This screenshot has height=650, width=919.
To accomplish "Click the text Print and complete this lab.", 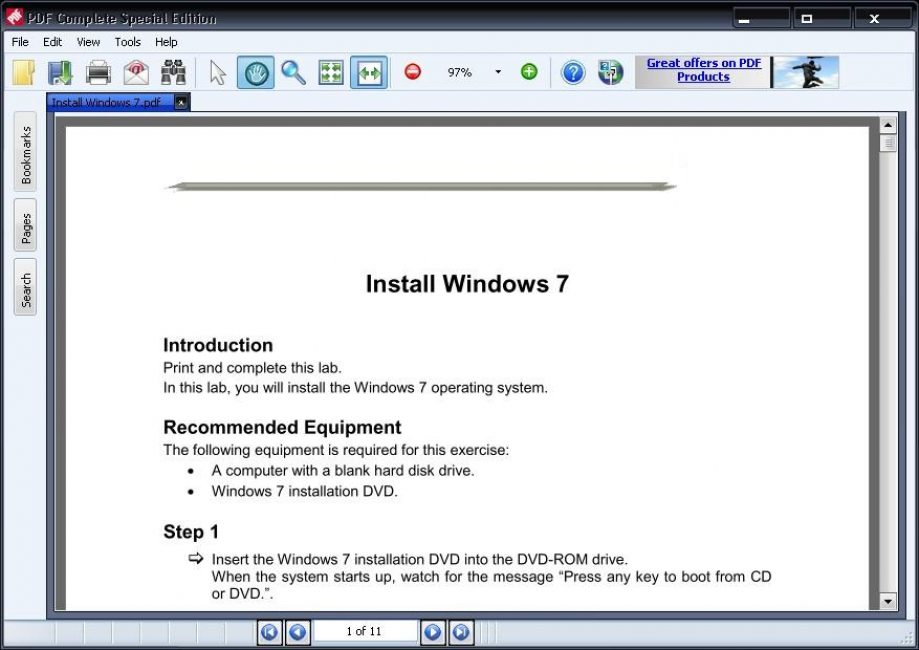I will pos(253,368).
